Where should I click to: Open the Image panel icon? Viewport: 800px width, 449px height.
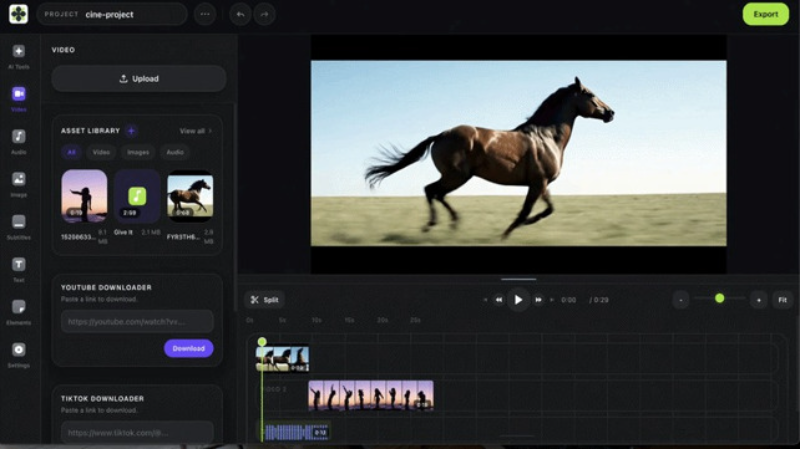point(18,180)
